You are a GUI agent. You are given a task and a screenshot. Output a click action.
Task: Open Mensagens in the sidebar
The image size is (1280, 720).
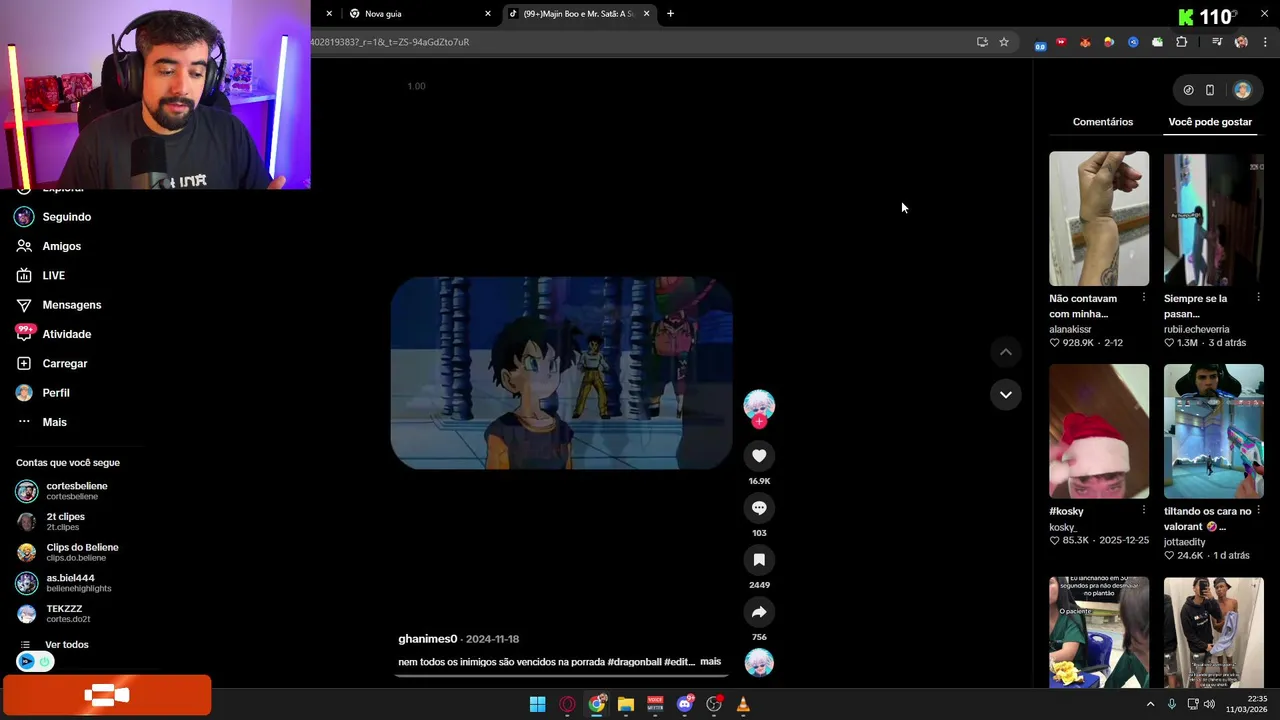pos(73,305)
